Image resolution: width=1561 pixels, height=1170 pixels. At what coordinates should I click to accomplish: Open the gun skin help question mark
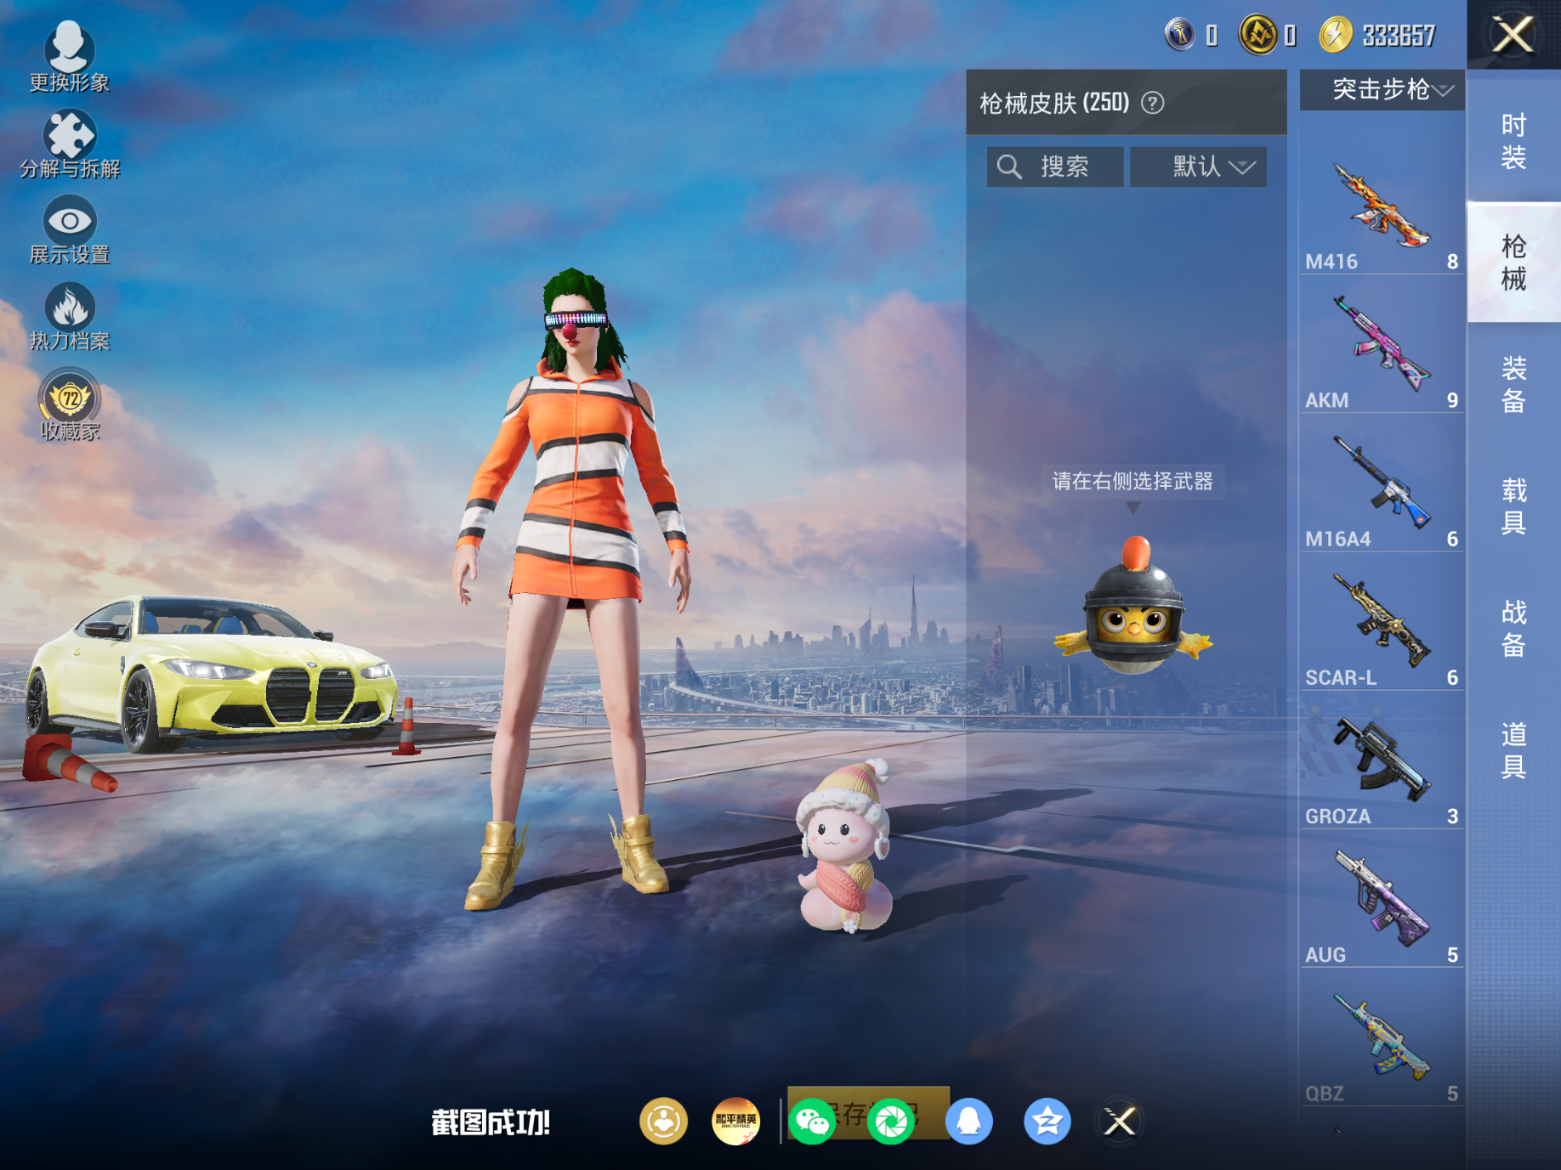click(x=1152, y=103)
